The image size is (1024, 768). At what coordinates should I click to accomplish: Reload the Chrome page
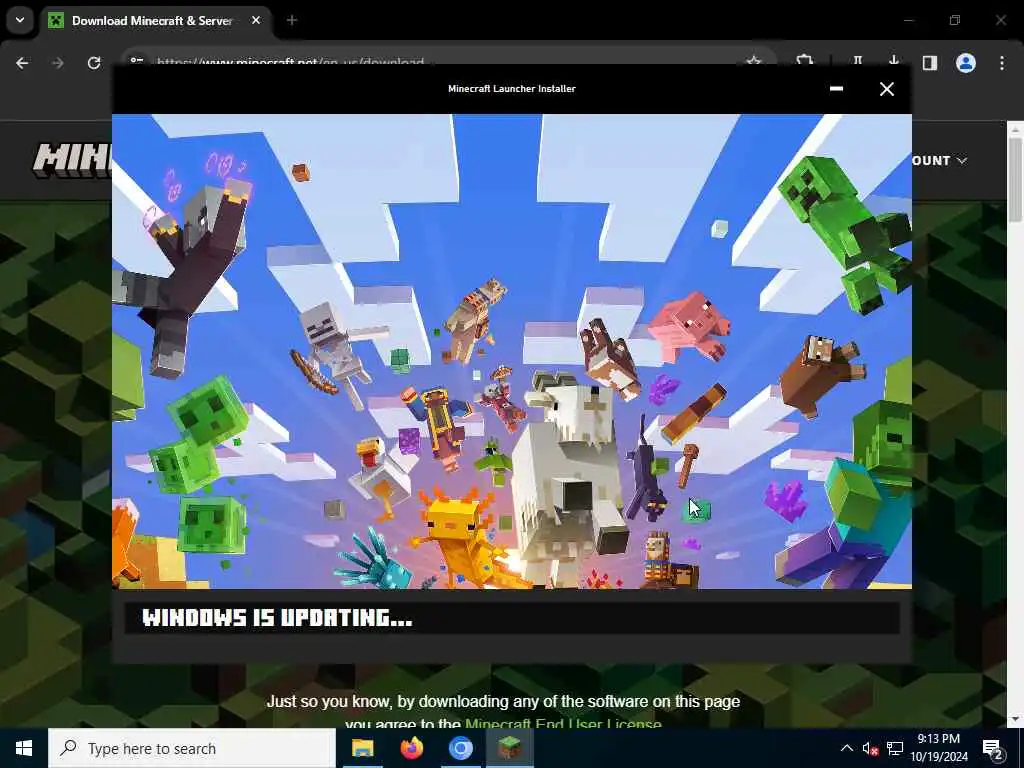(94, 63)
